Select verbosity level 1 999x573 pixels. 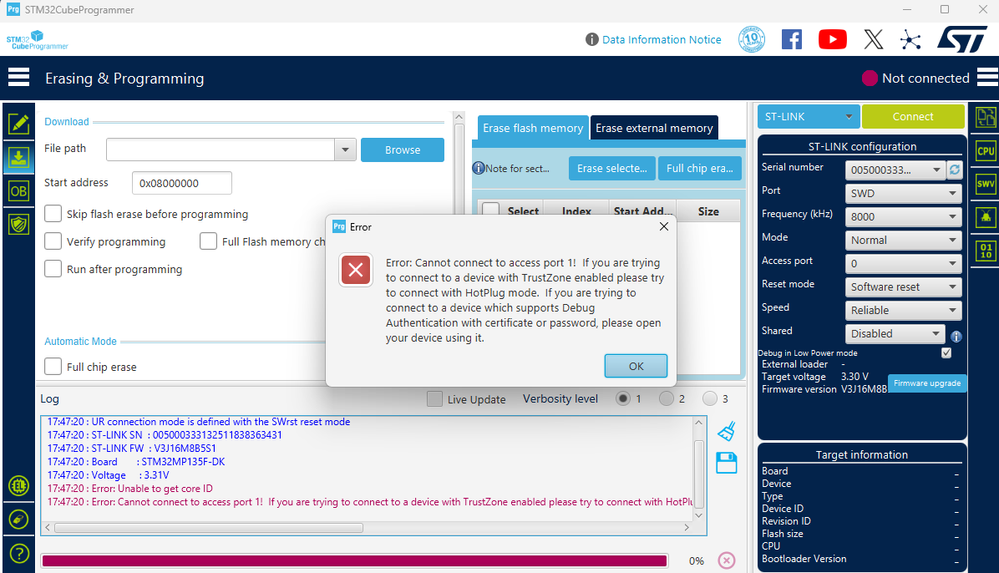click(622, 398)
